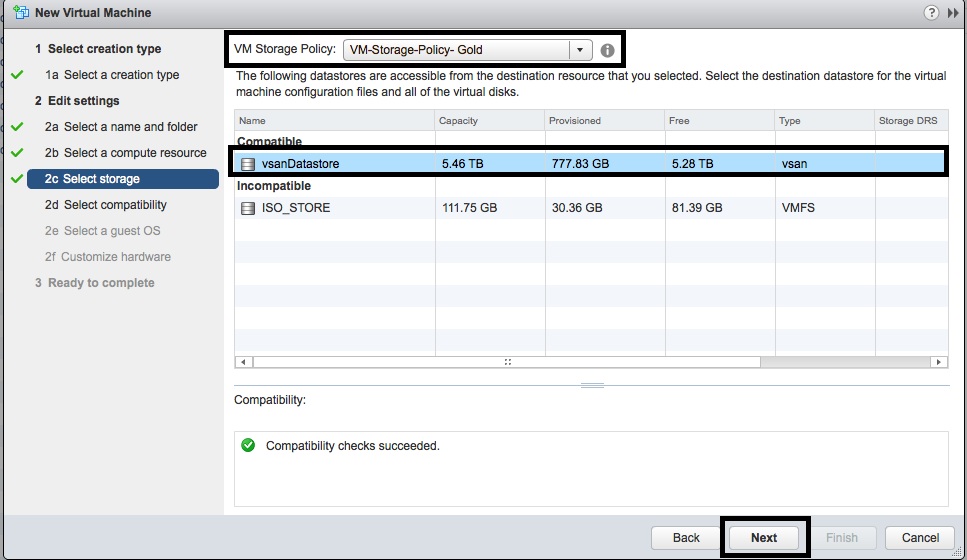Click the help question mark icon
Screen dimensions: 967x560
[932, 13]
